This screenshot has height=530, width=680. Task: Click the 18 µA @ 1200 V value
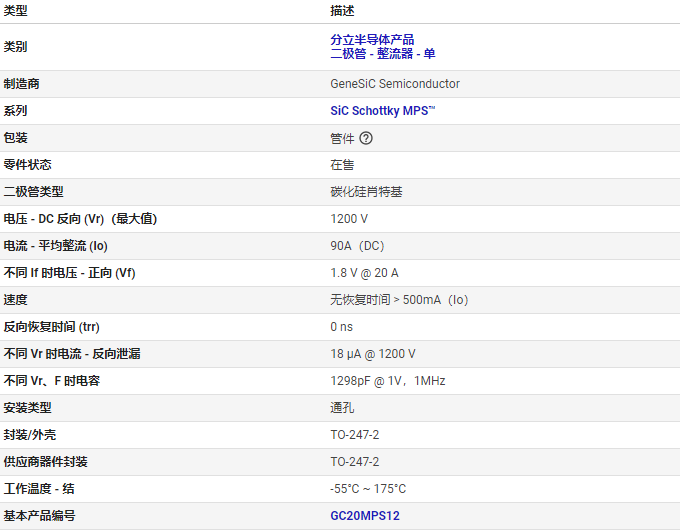click(x=373, y=354)
